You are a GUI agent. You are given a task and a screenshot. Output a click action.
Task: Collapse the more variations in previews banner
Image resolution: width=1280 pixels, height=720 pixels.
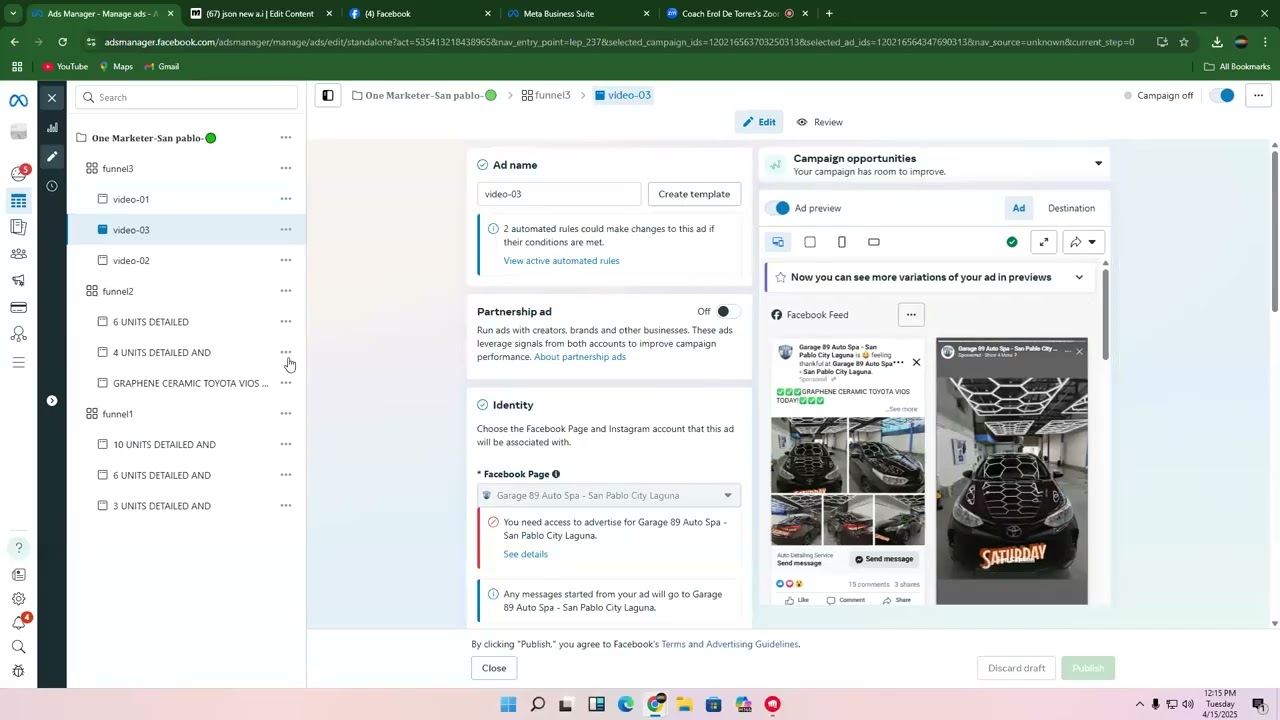click(x=1079, y=277)
